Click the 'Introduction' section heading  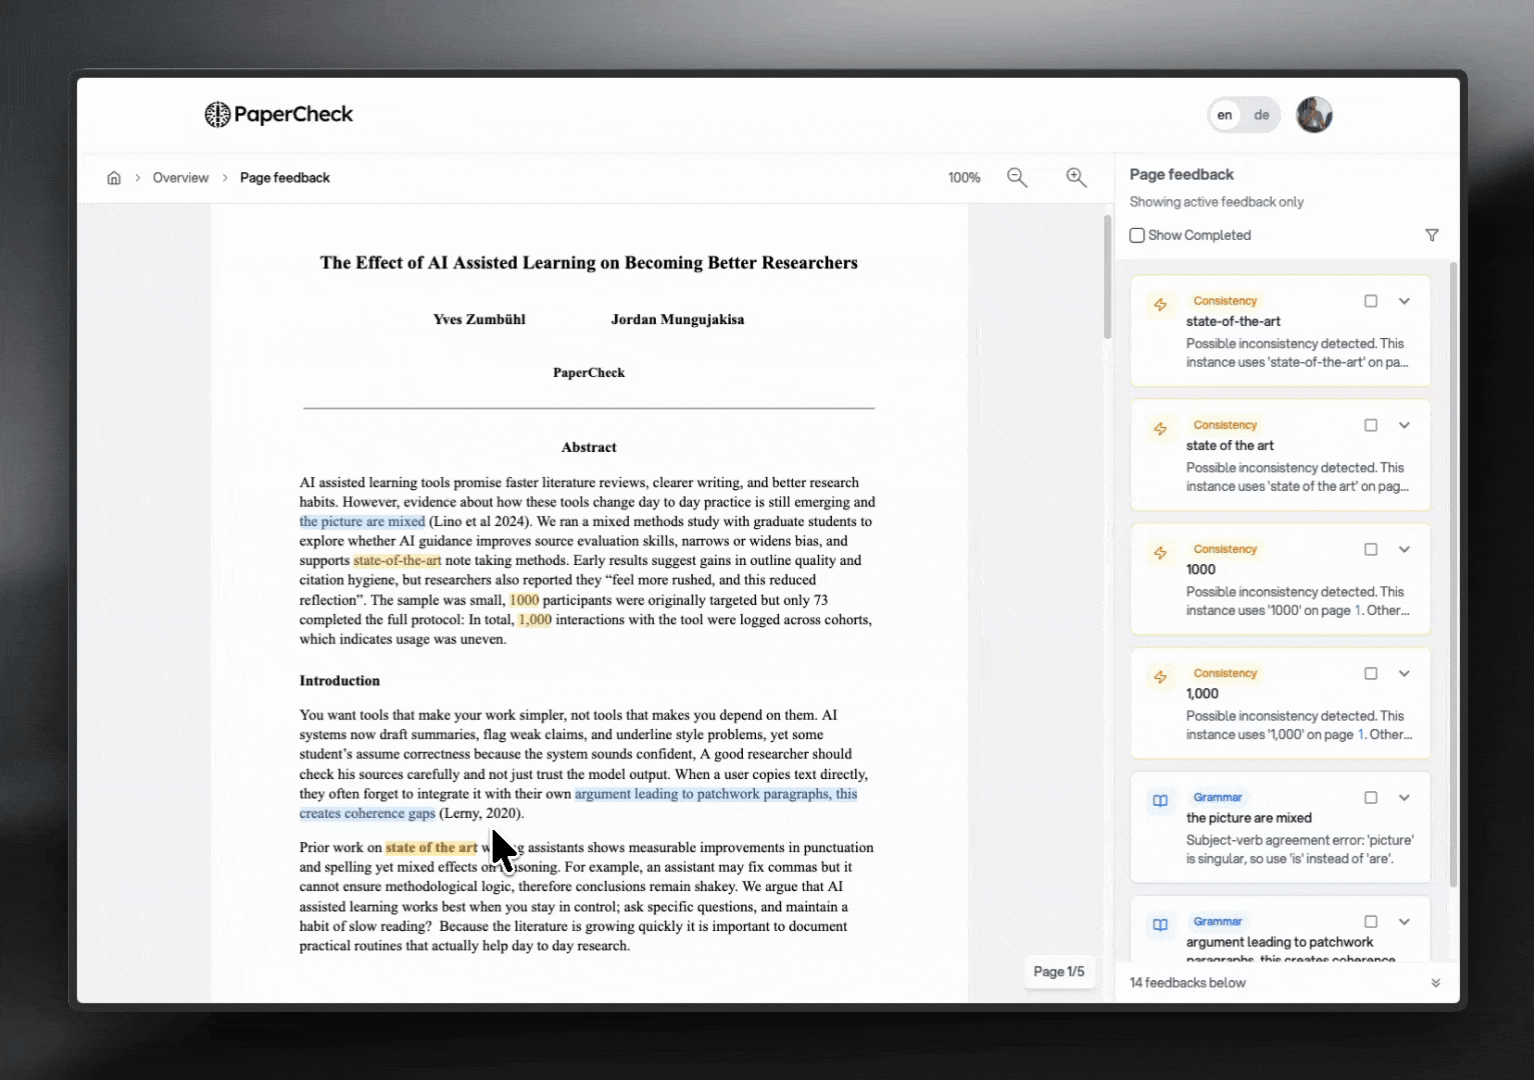[340, 681]
